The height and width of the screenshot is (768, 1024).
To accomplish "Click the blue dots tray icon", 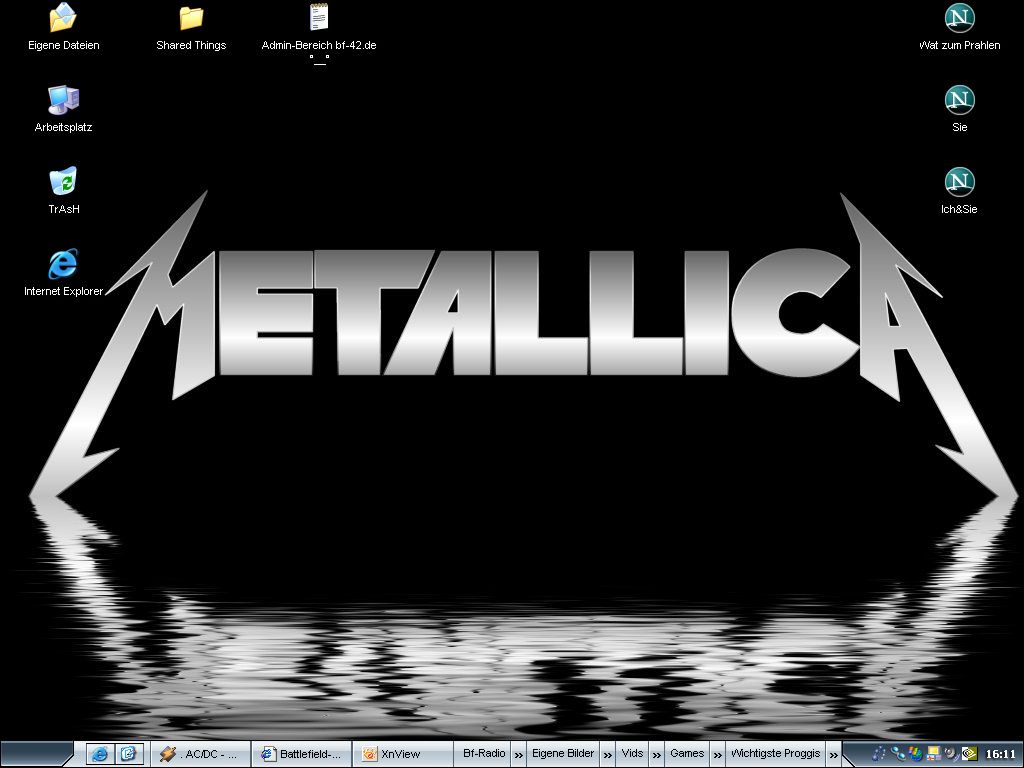I will coord(878,754).
